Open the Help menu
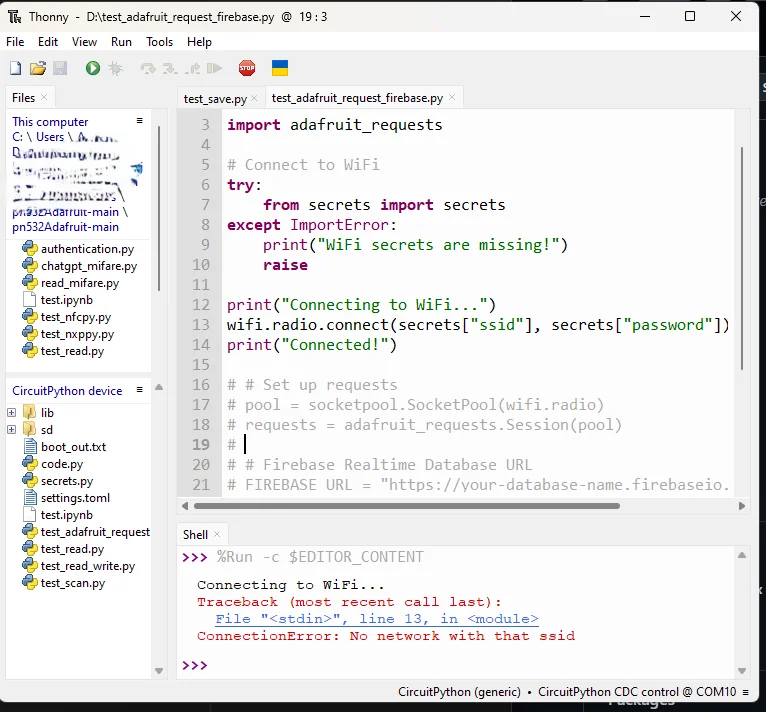Screen dimensions: 766x712 (199, 42)
